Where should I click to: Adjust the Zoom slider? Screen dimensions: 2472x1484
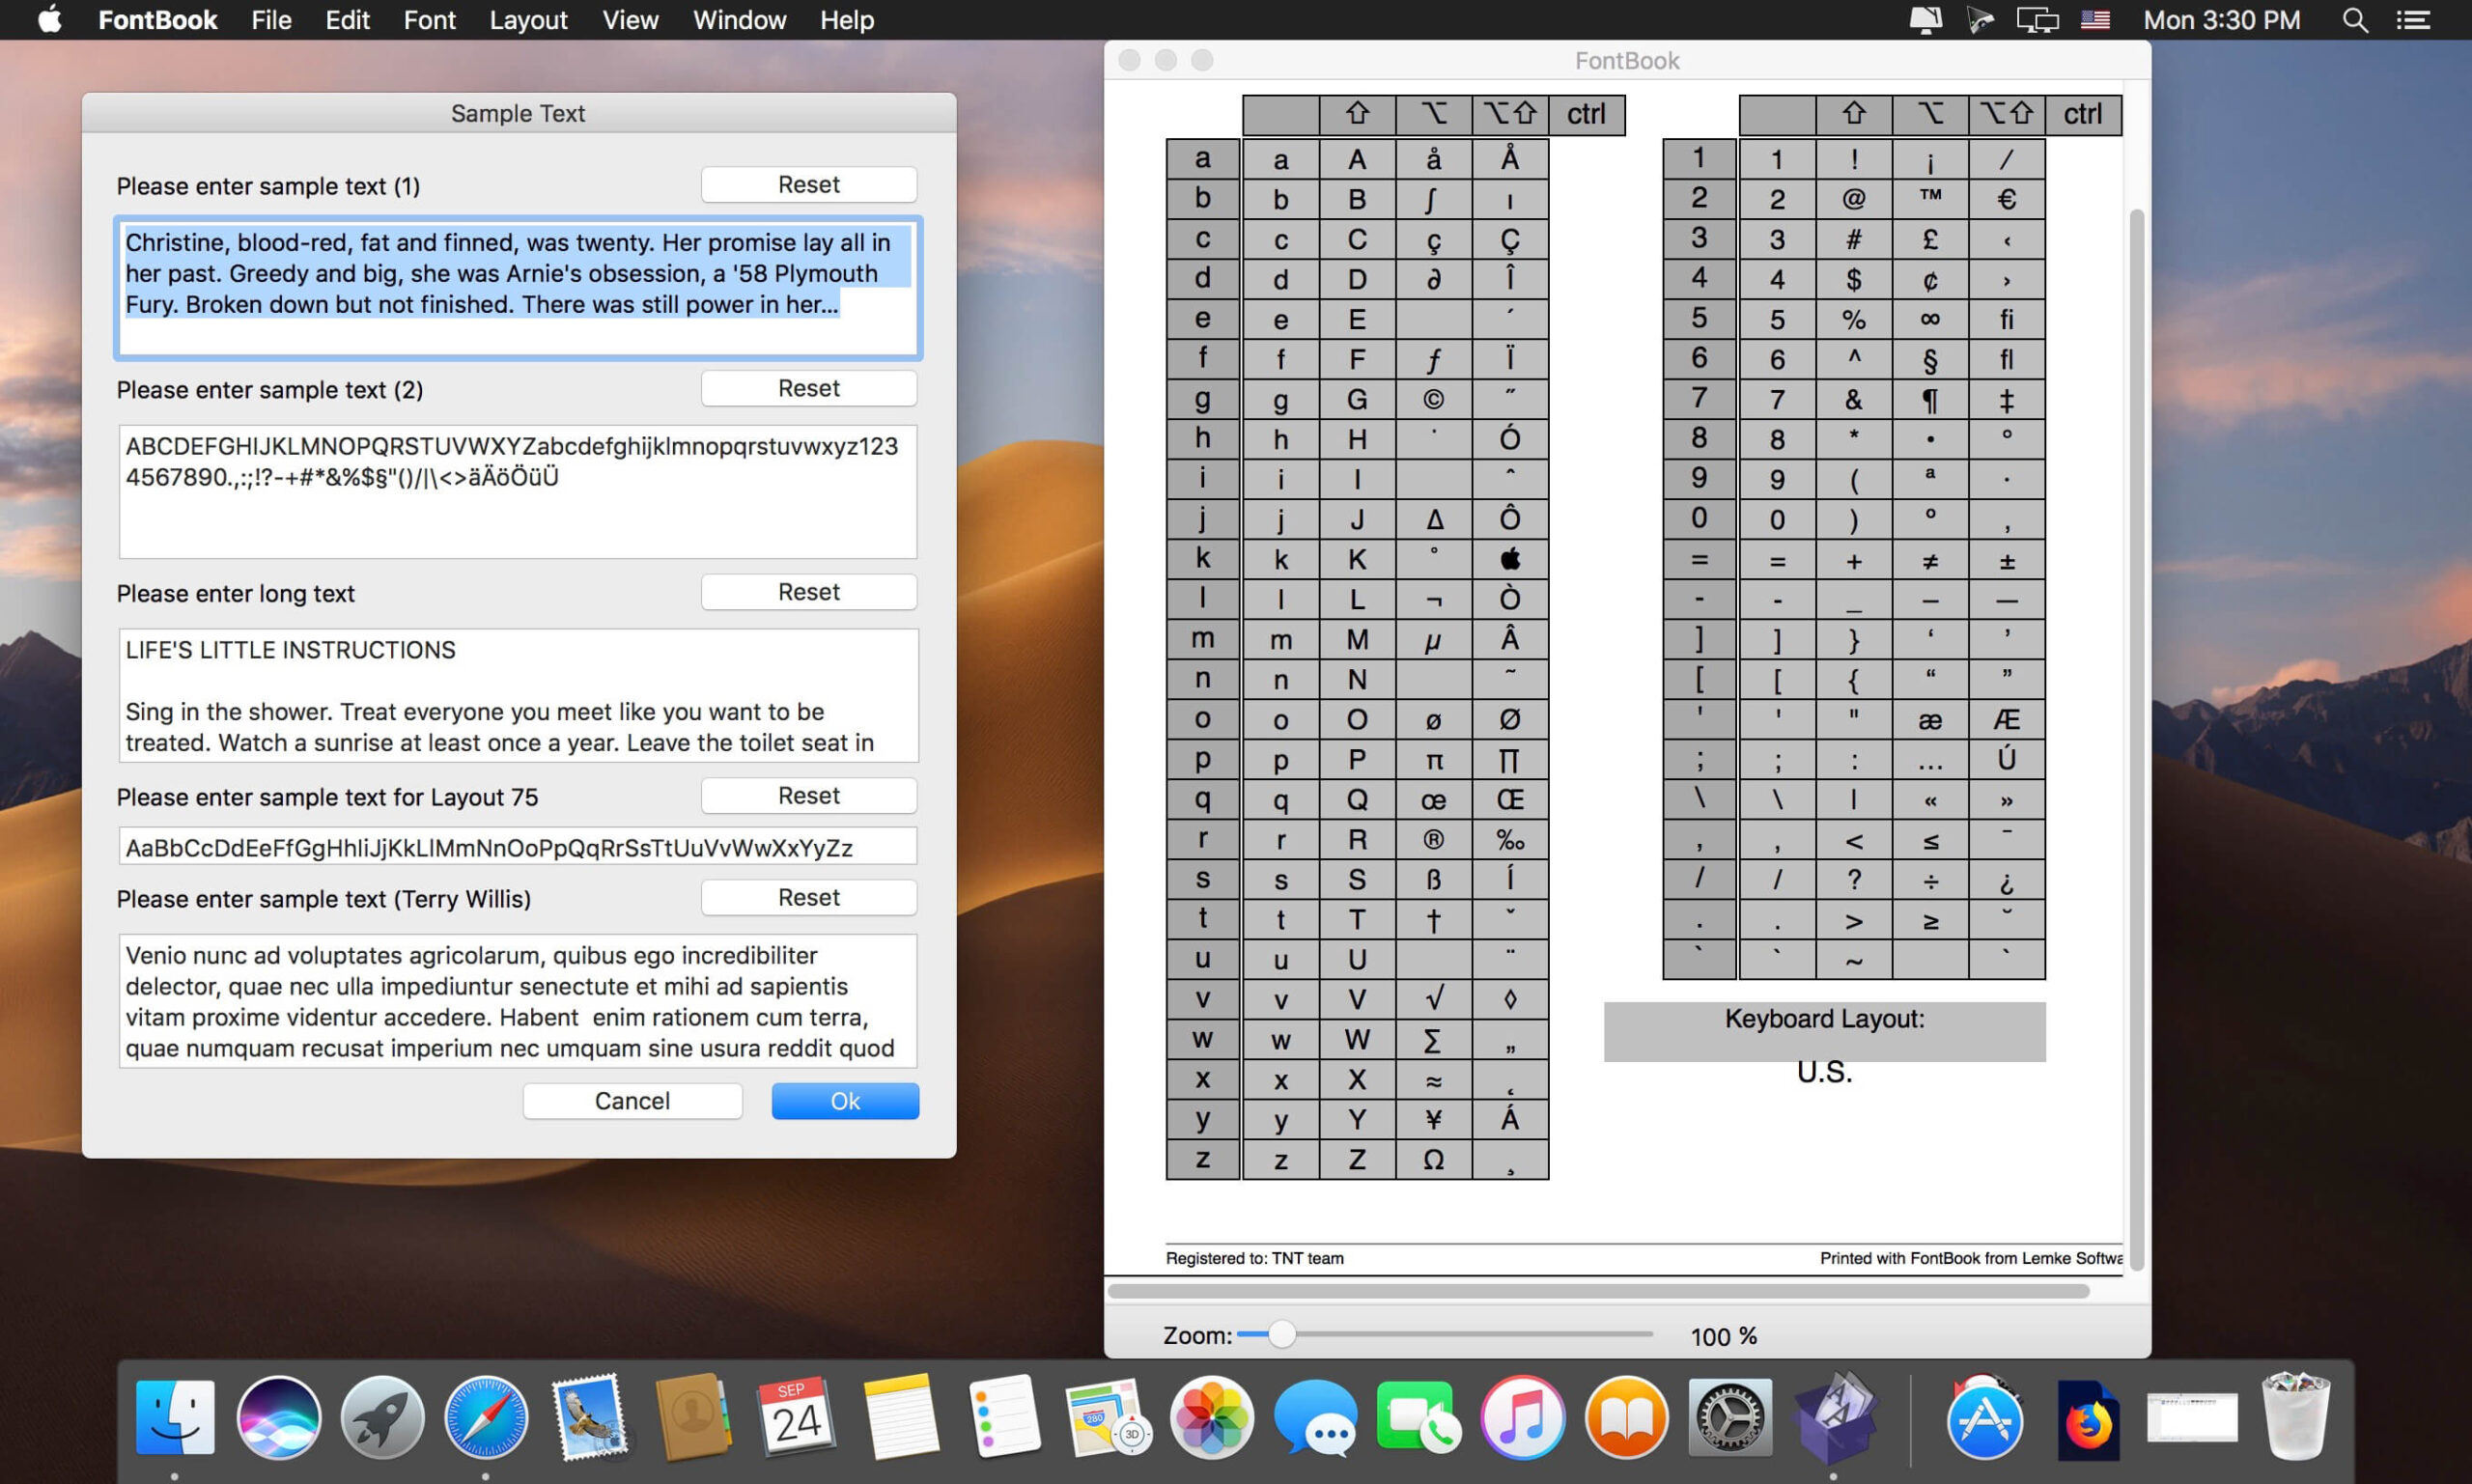(1283, 1334)
